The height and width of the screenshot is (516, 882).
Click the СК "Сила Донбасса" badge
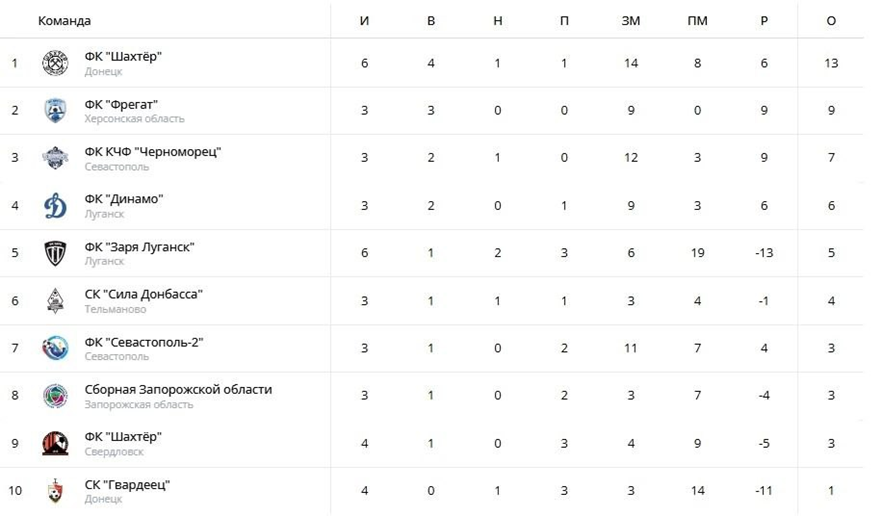[x=55, y=300]
